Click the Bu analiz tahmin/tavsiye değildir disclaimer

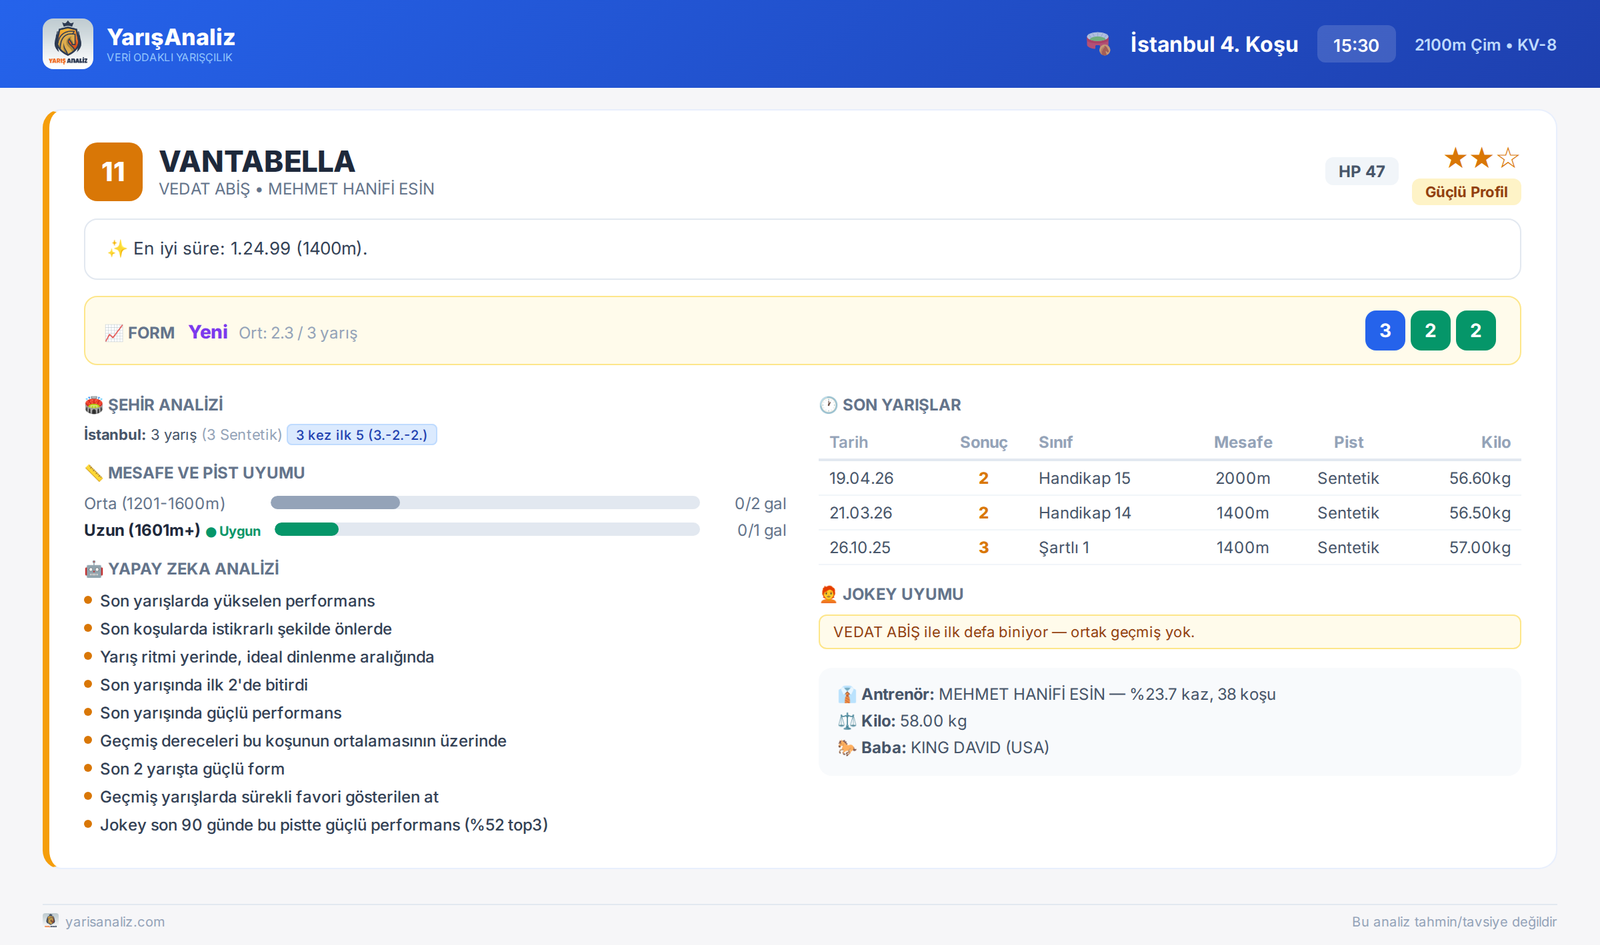click(x=1454, y=922)
